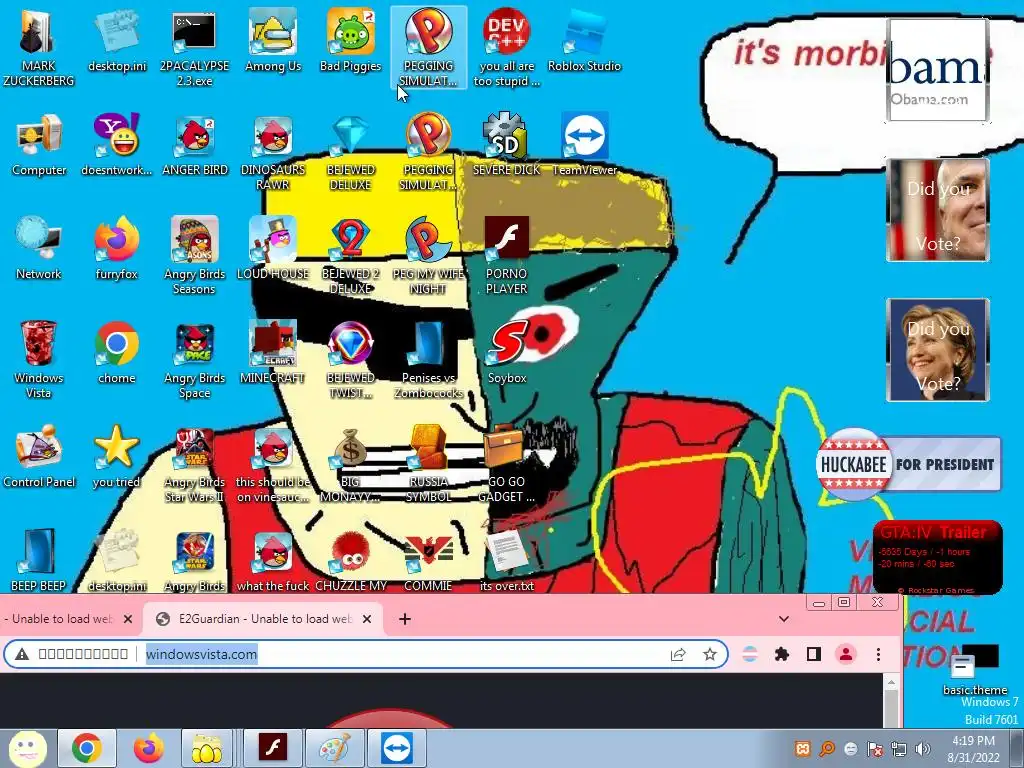The height and width of the screenshot is (768, 1024).
Task: Open the Network desktop icon
Action: (x=39, y=248)
